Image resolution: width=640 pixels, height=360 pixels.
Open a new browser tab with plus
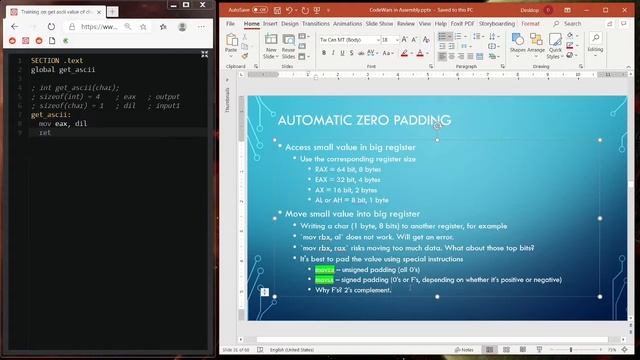tap(112, 12)
